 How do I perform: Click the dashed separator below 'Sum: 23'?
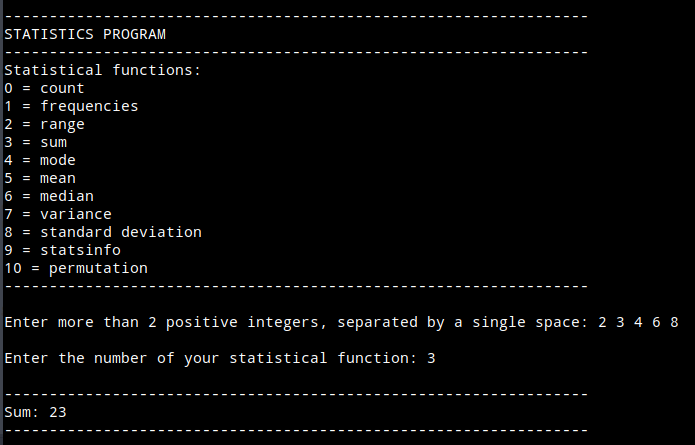click(296, 430)
